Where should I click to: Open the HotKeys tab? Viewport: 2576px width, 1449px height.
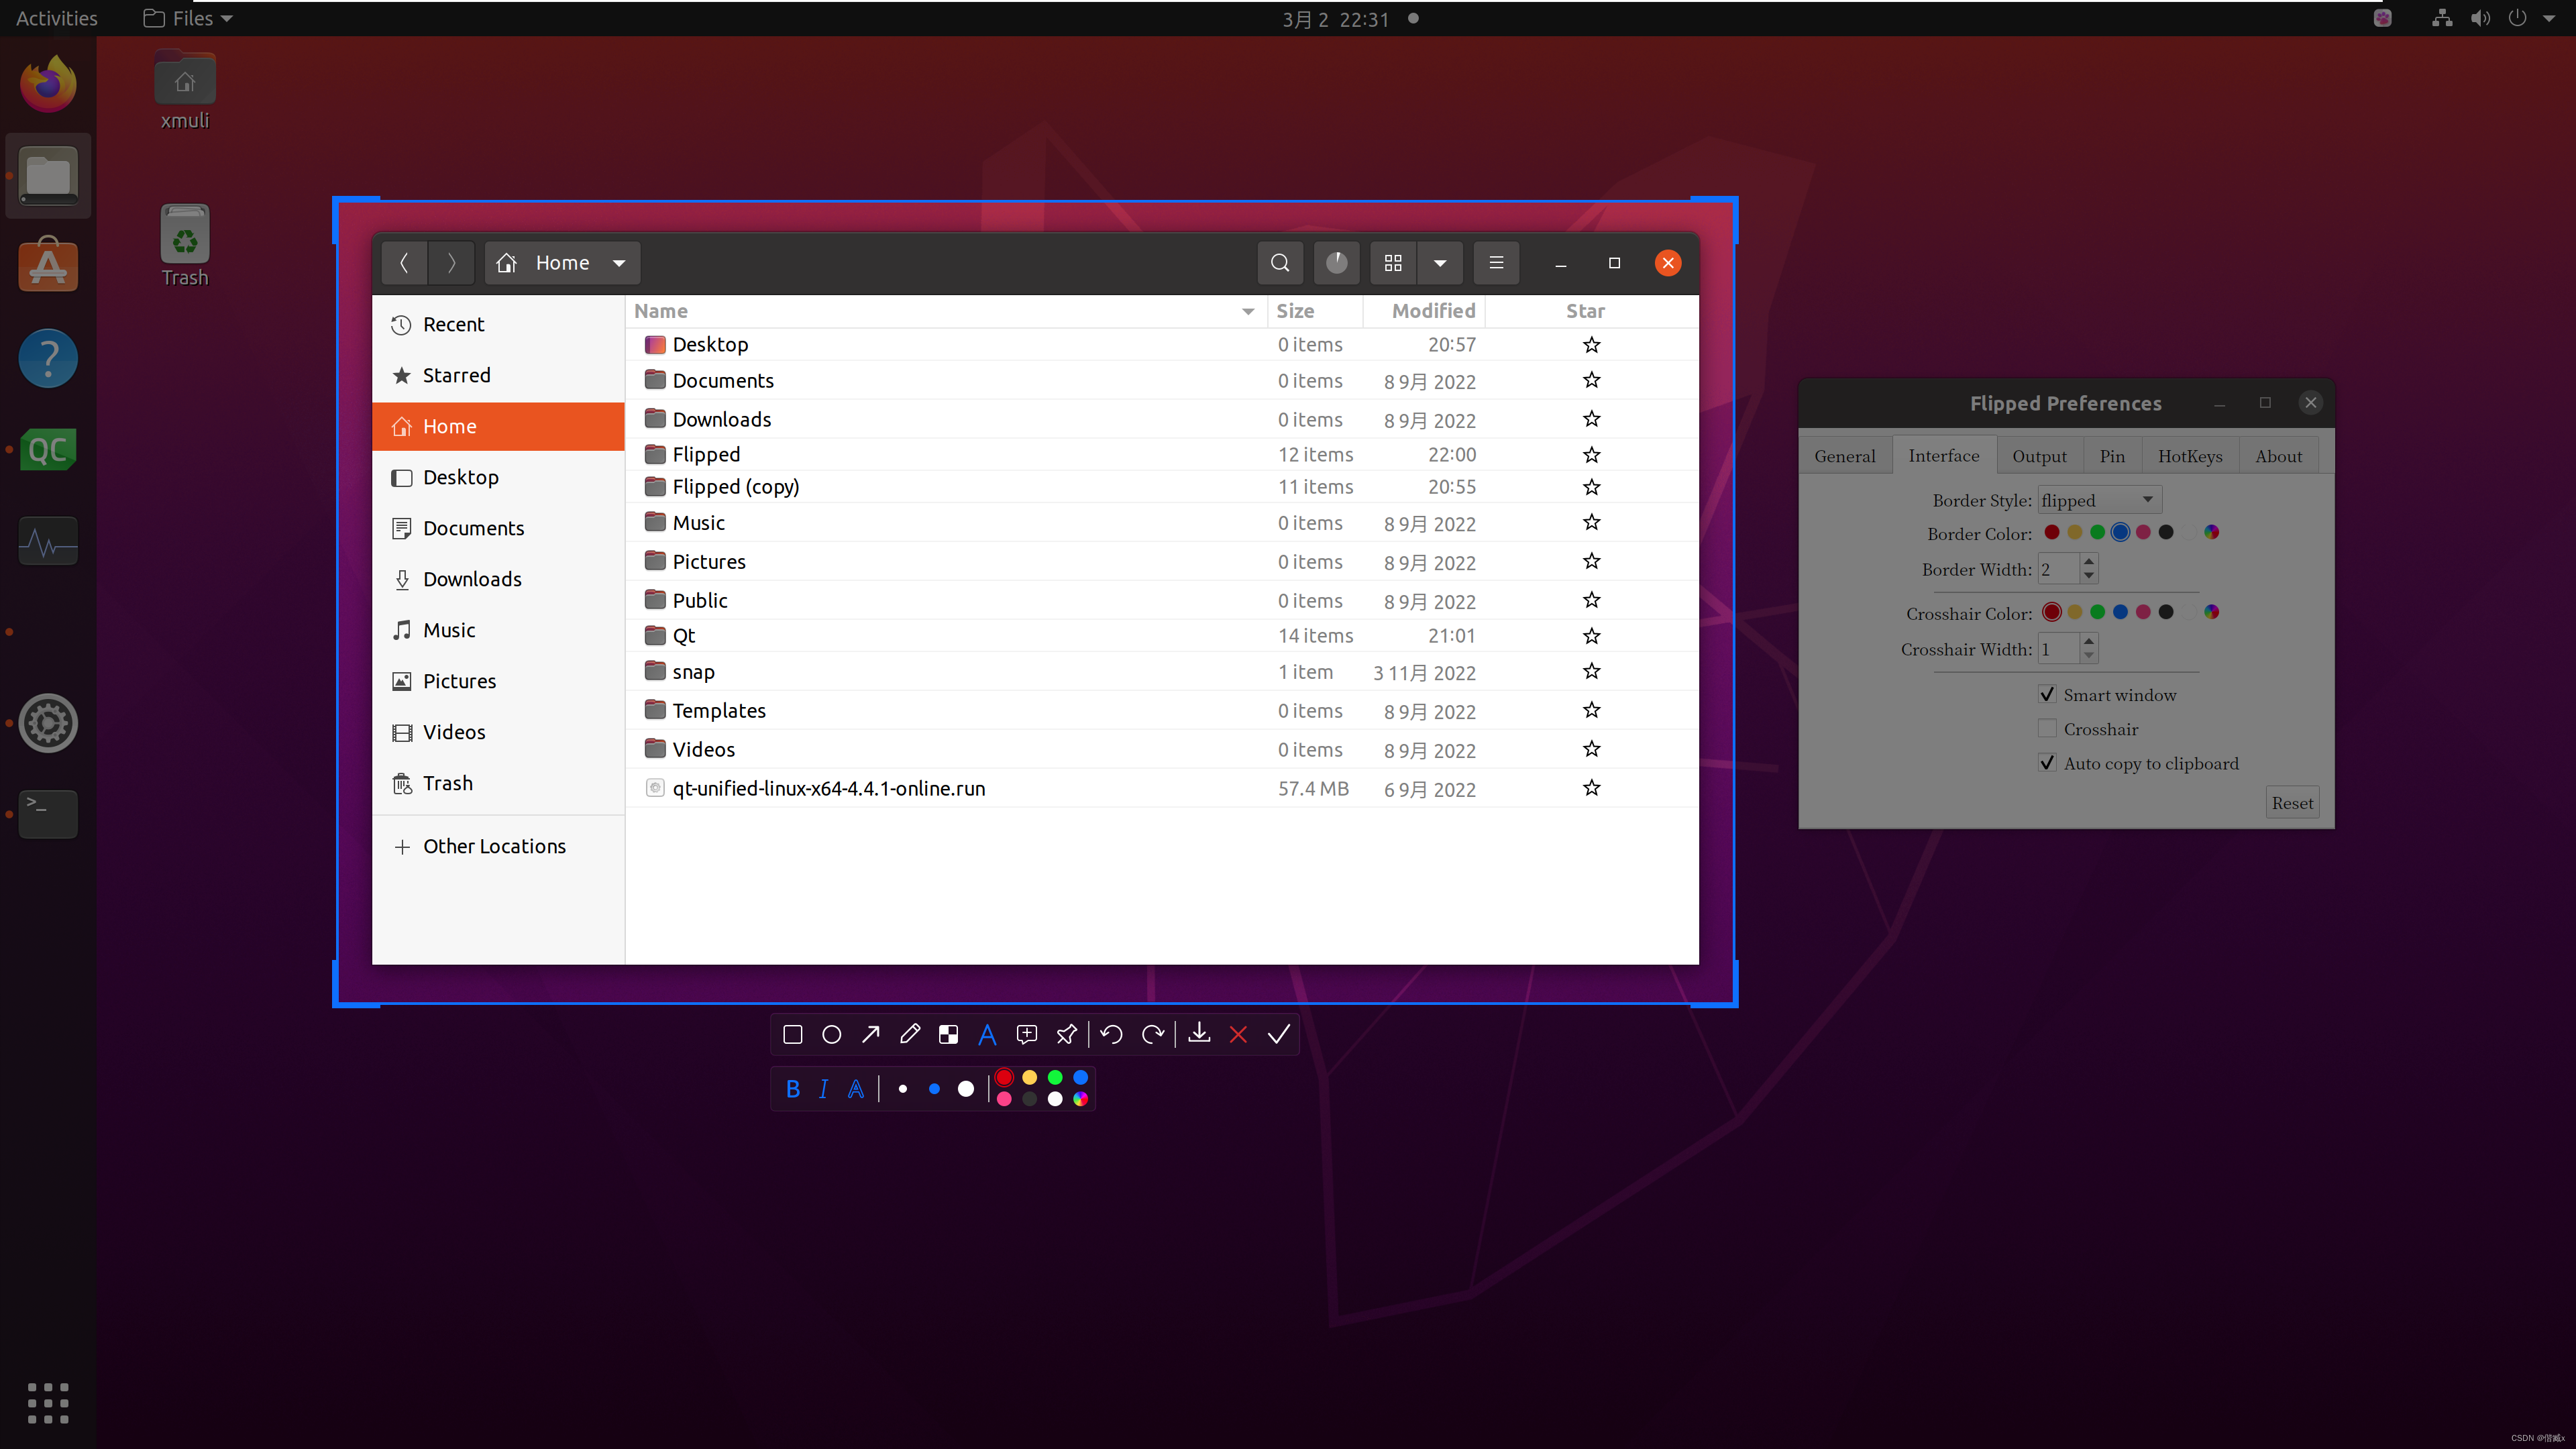pyautogui.click(x=2189, y=456)
